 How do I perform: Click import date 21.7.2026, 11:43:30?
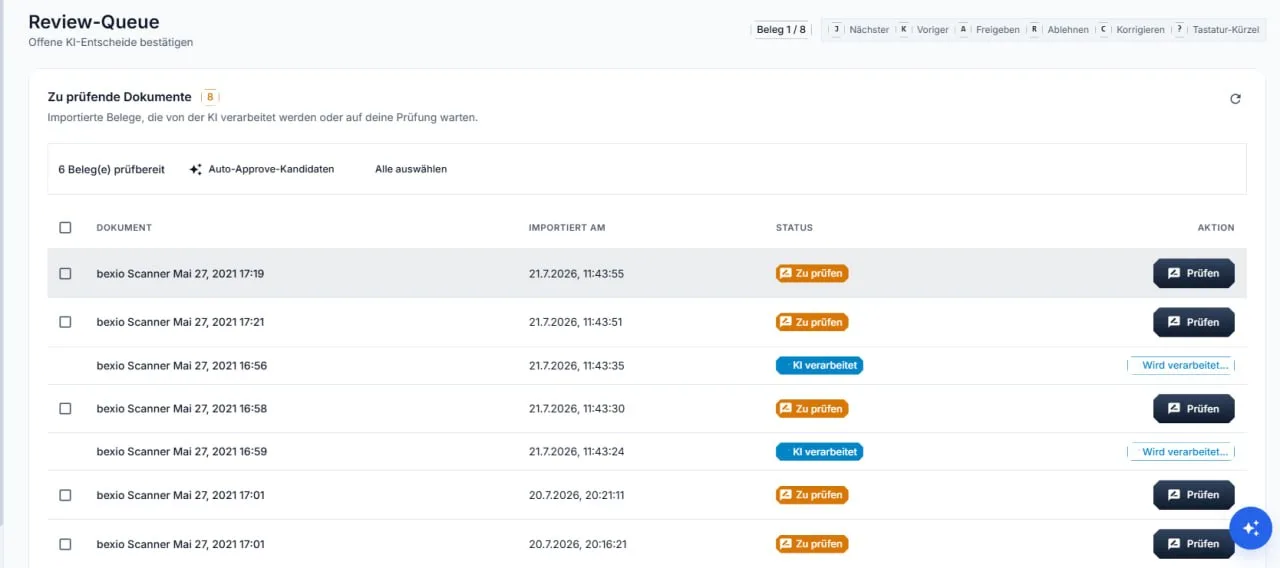point(576,409)
